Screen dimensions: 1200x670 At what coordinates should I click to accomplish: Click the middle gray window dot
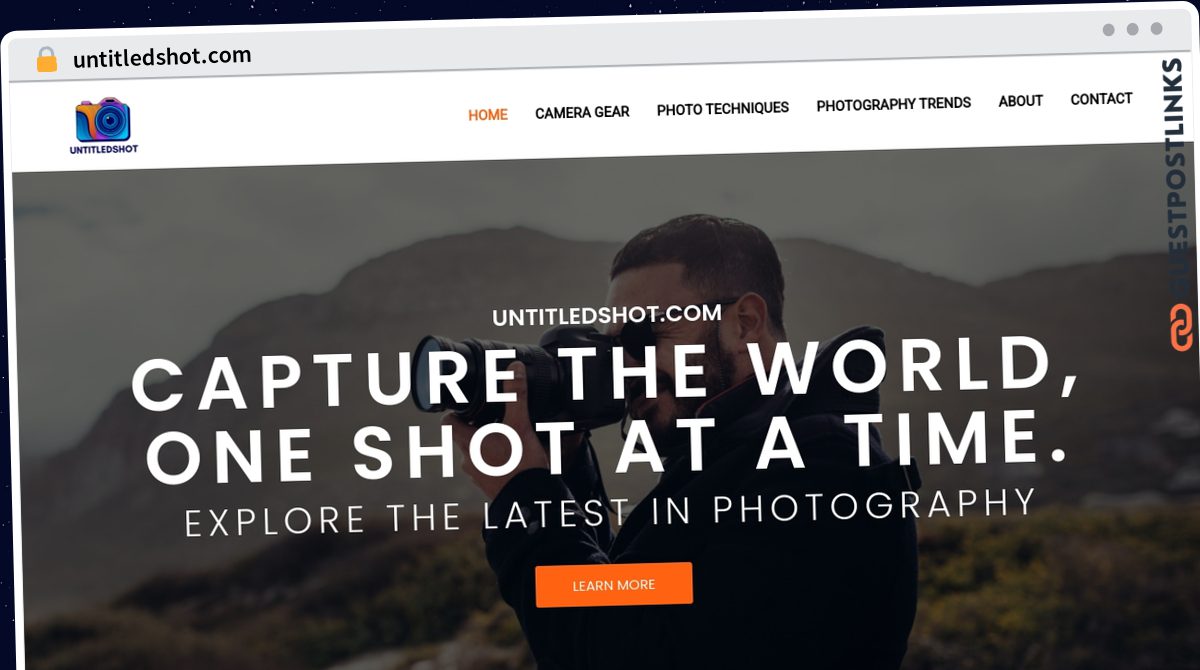coord(1132,30)
